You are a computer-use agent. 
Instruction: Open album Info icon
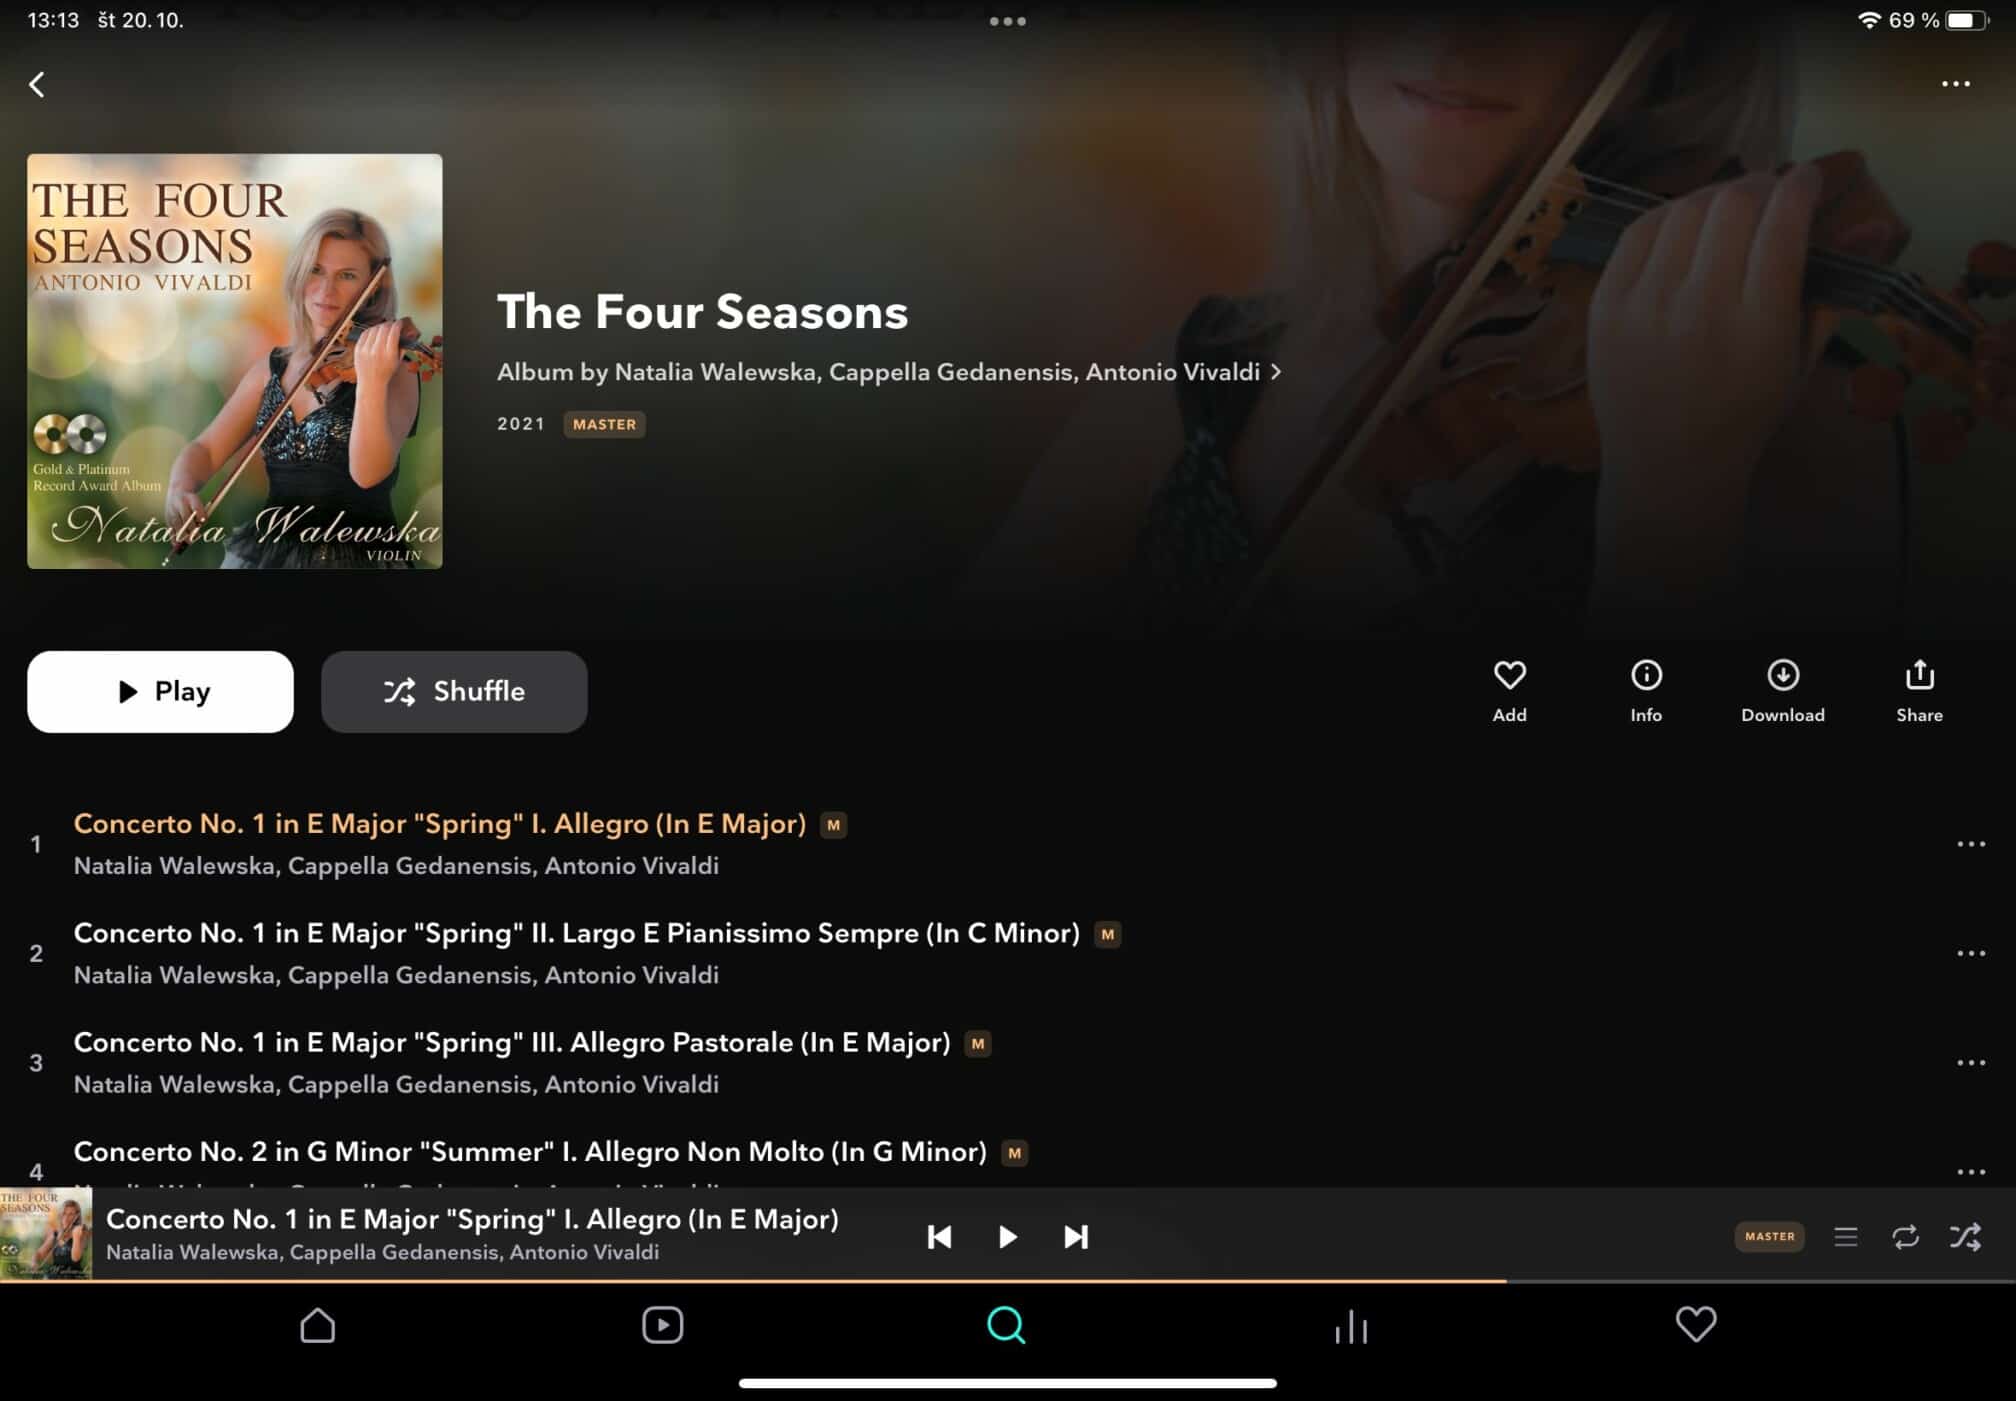1646,691
